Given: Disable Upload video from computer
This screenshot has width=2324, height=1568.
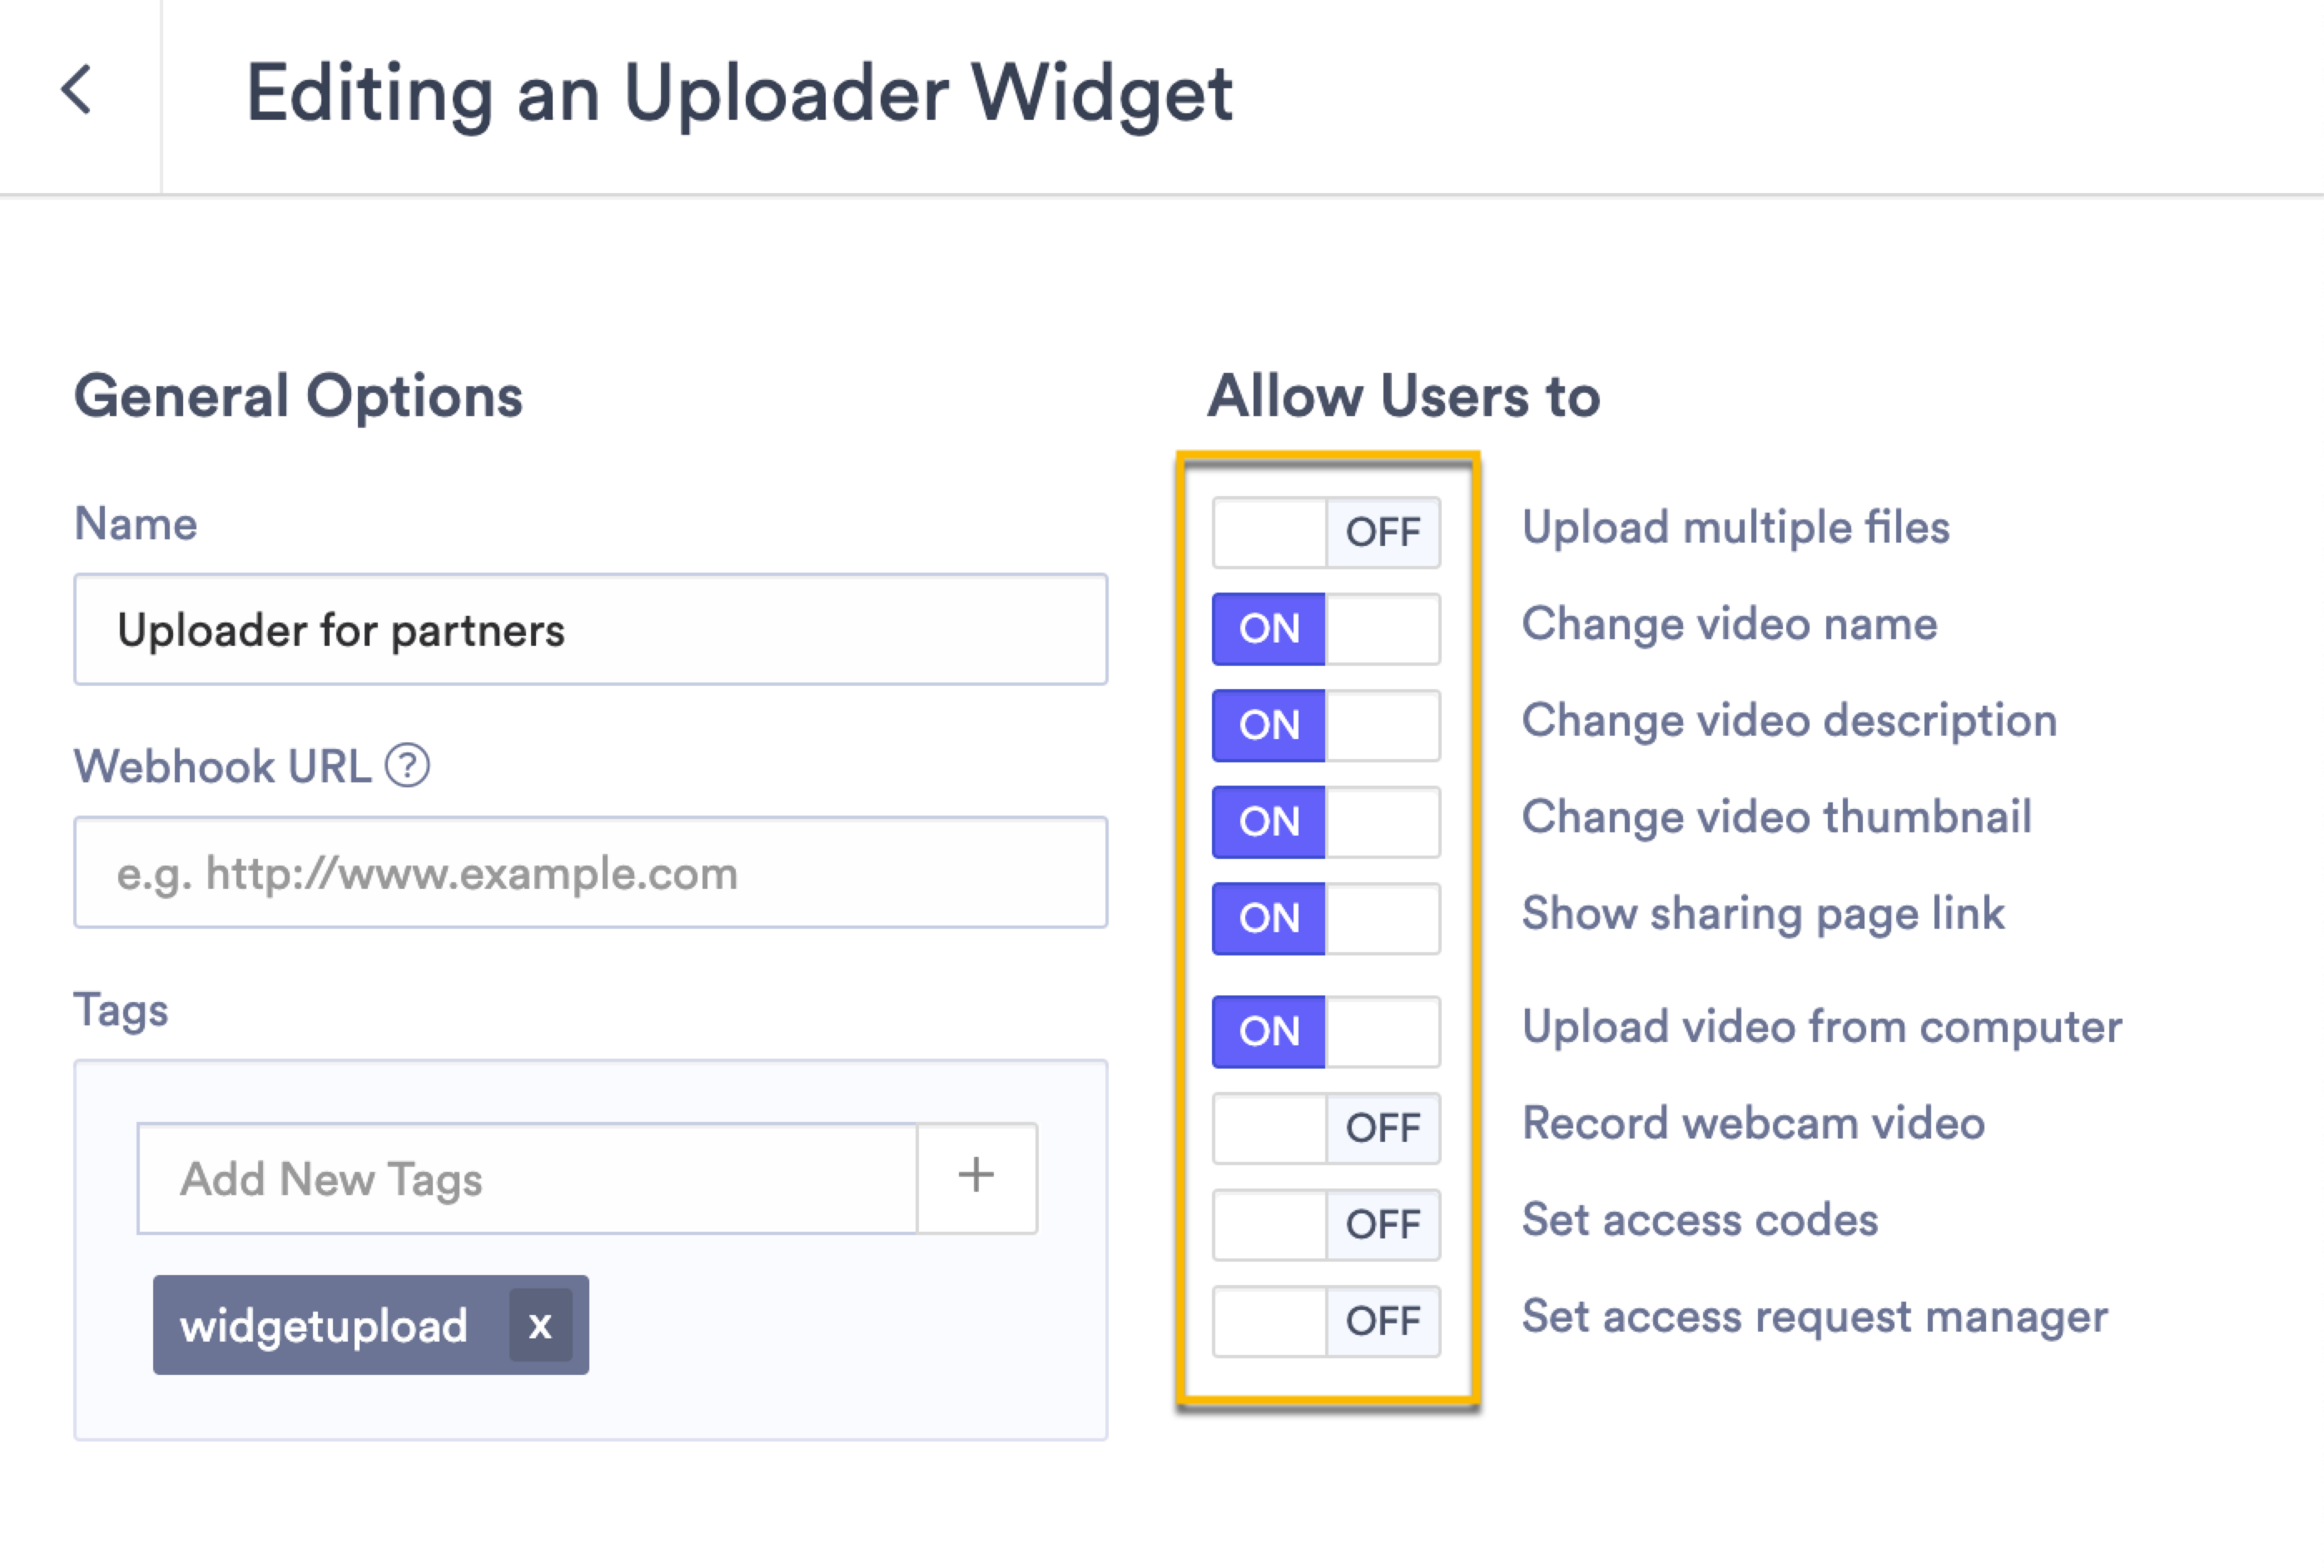Looking at the screenshot, I should click(x=1325, y=1031).
